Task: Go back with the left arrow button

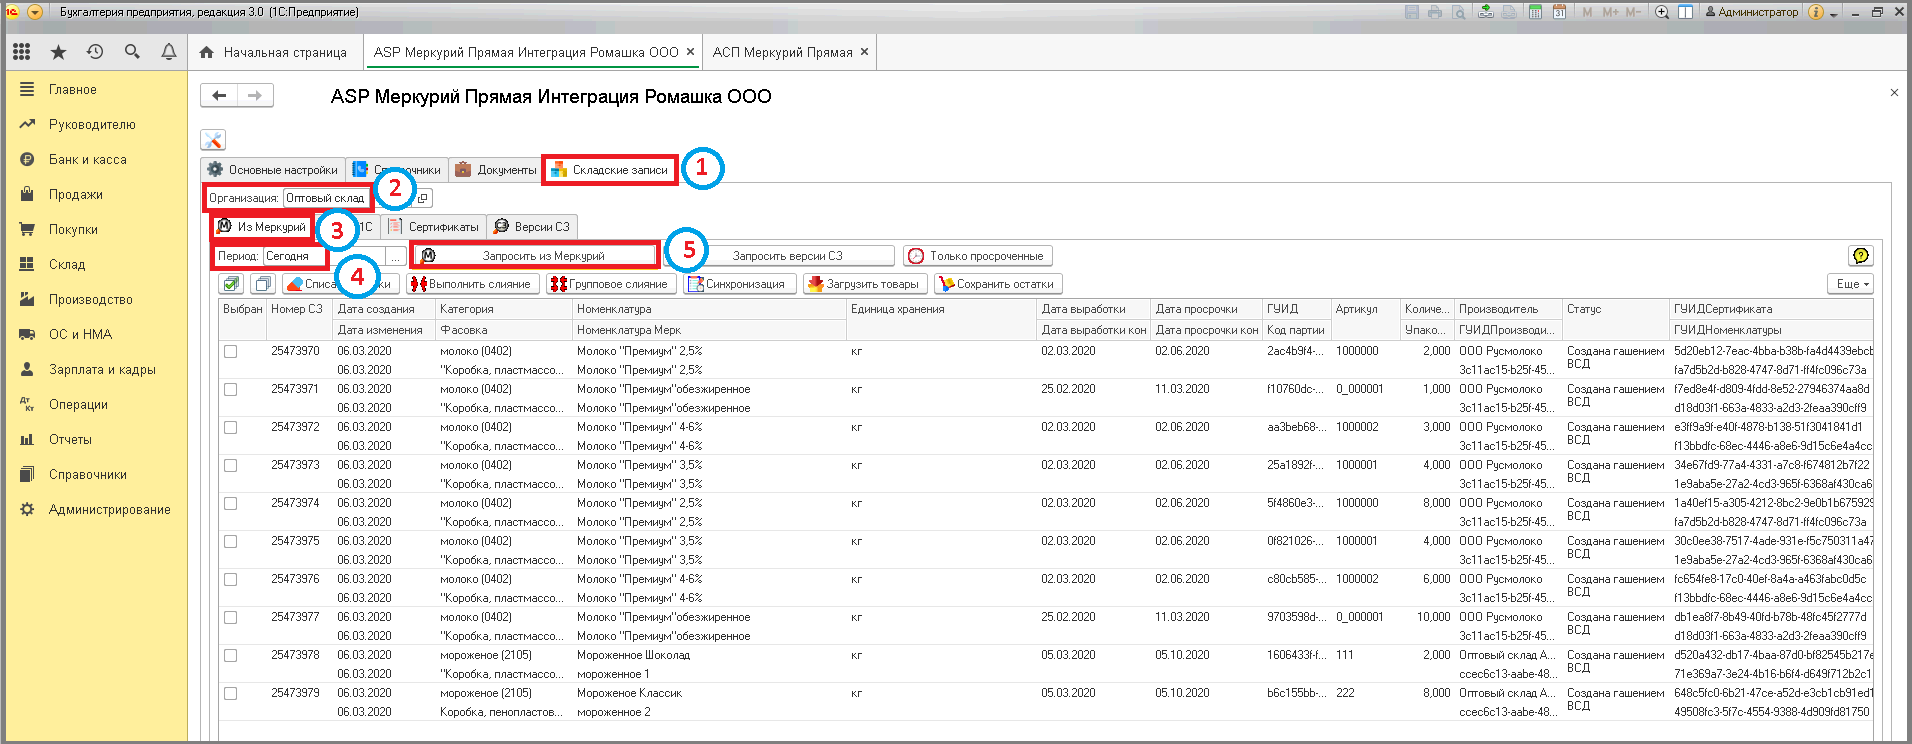Action: pos(219,96)
